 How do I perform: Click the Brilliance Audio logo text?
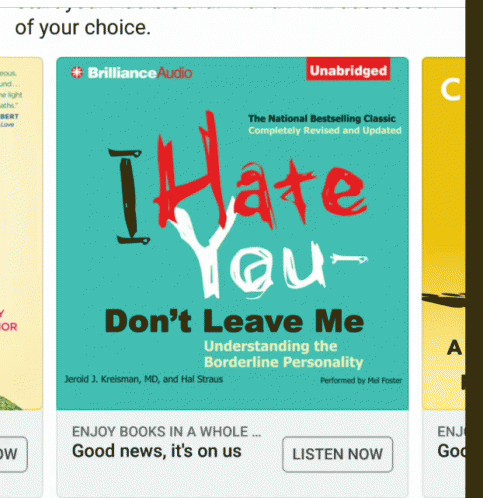140,73
